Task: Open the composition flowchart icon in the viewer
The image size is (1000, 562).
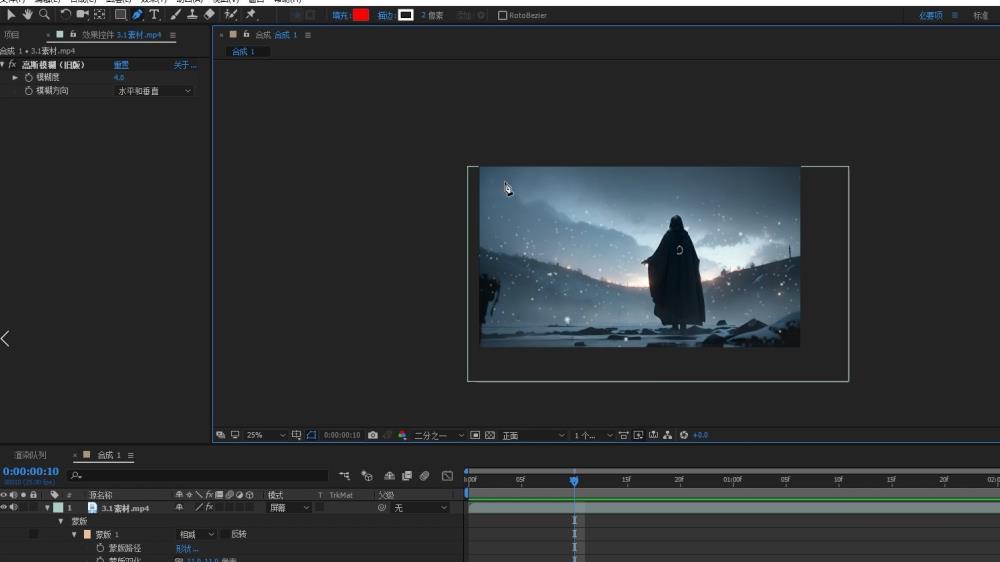Action: [x=668, y=435]
